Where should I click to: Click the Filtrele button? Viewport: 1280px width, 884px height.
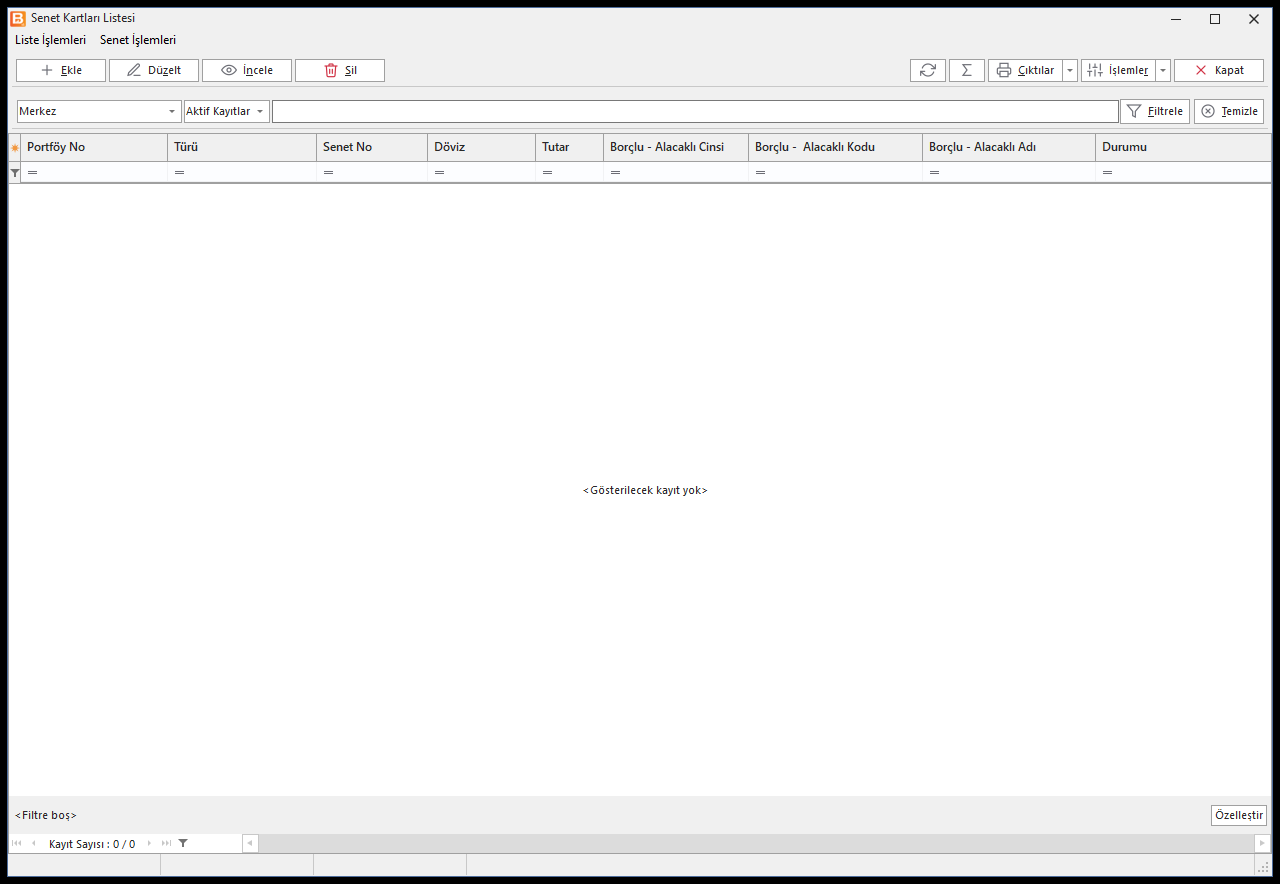pyautogui.click(x=1155, y=111)
